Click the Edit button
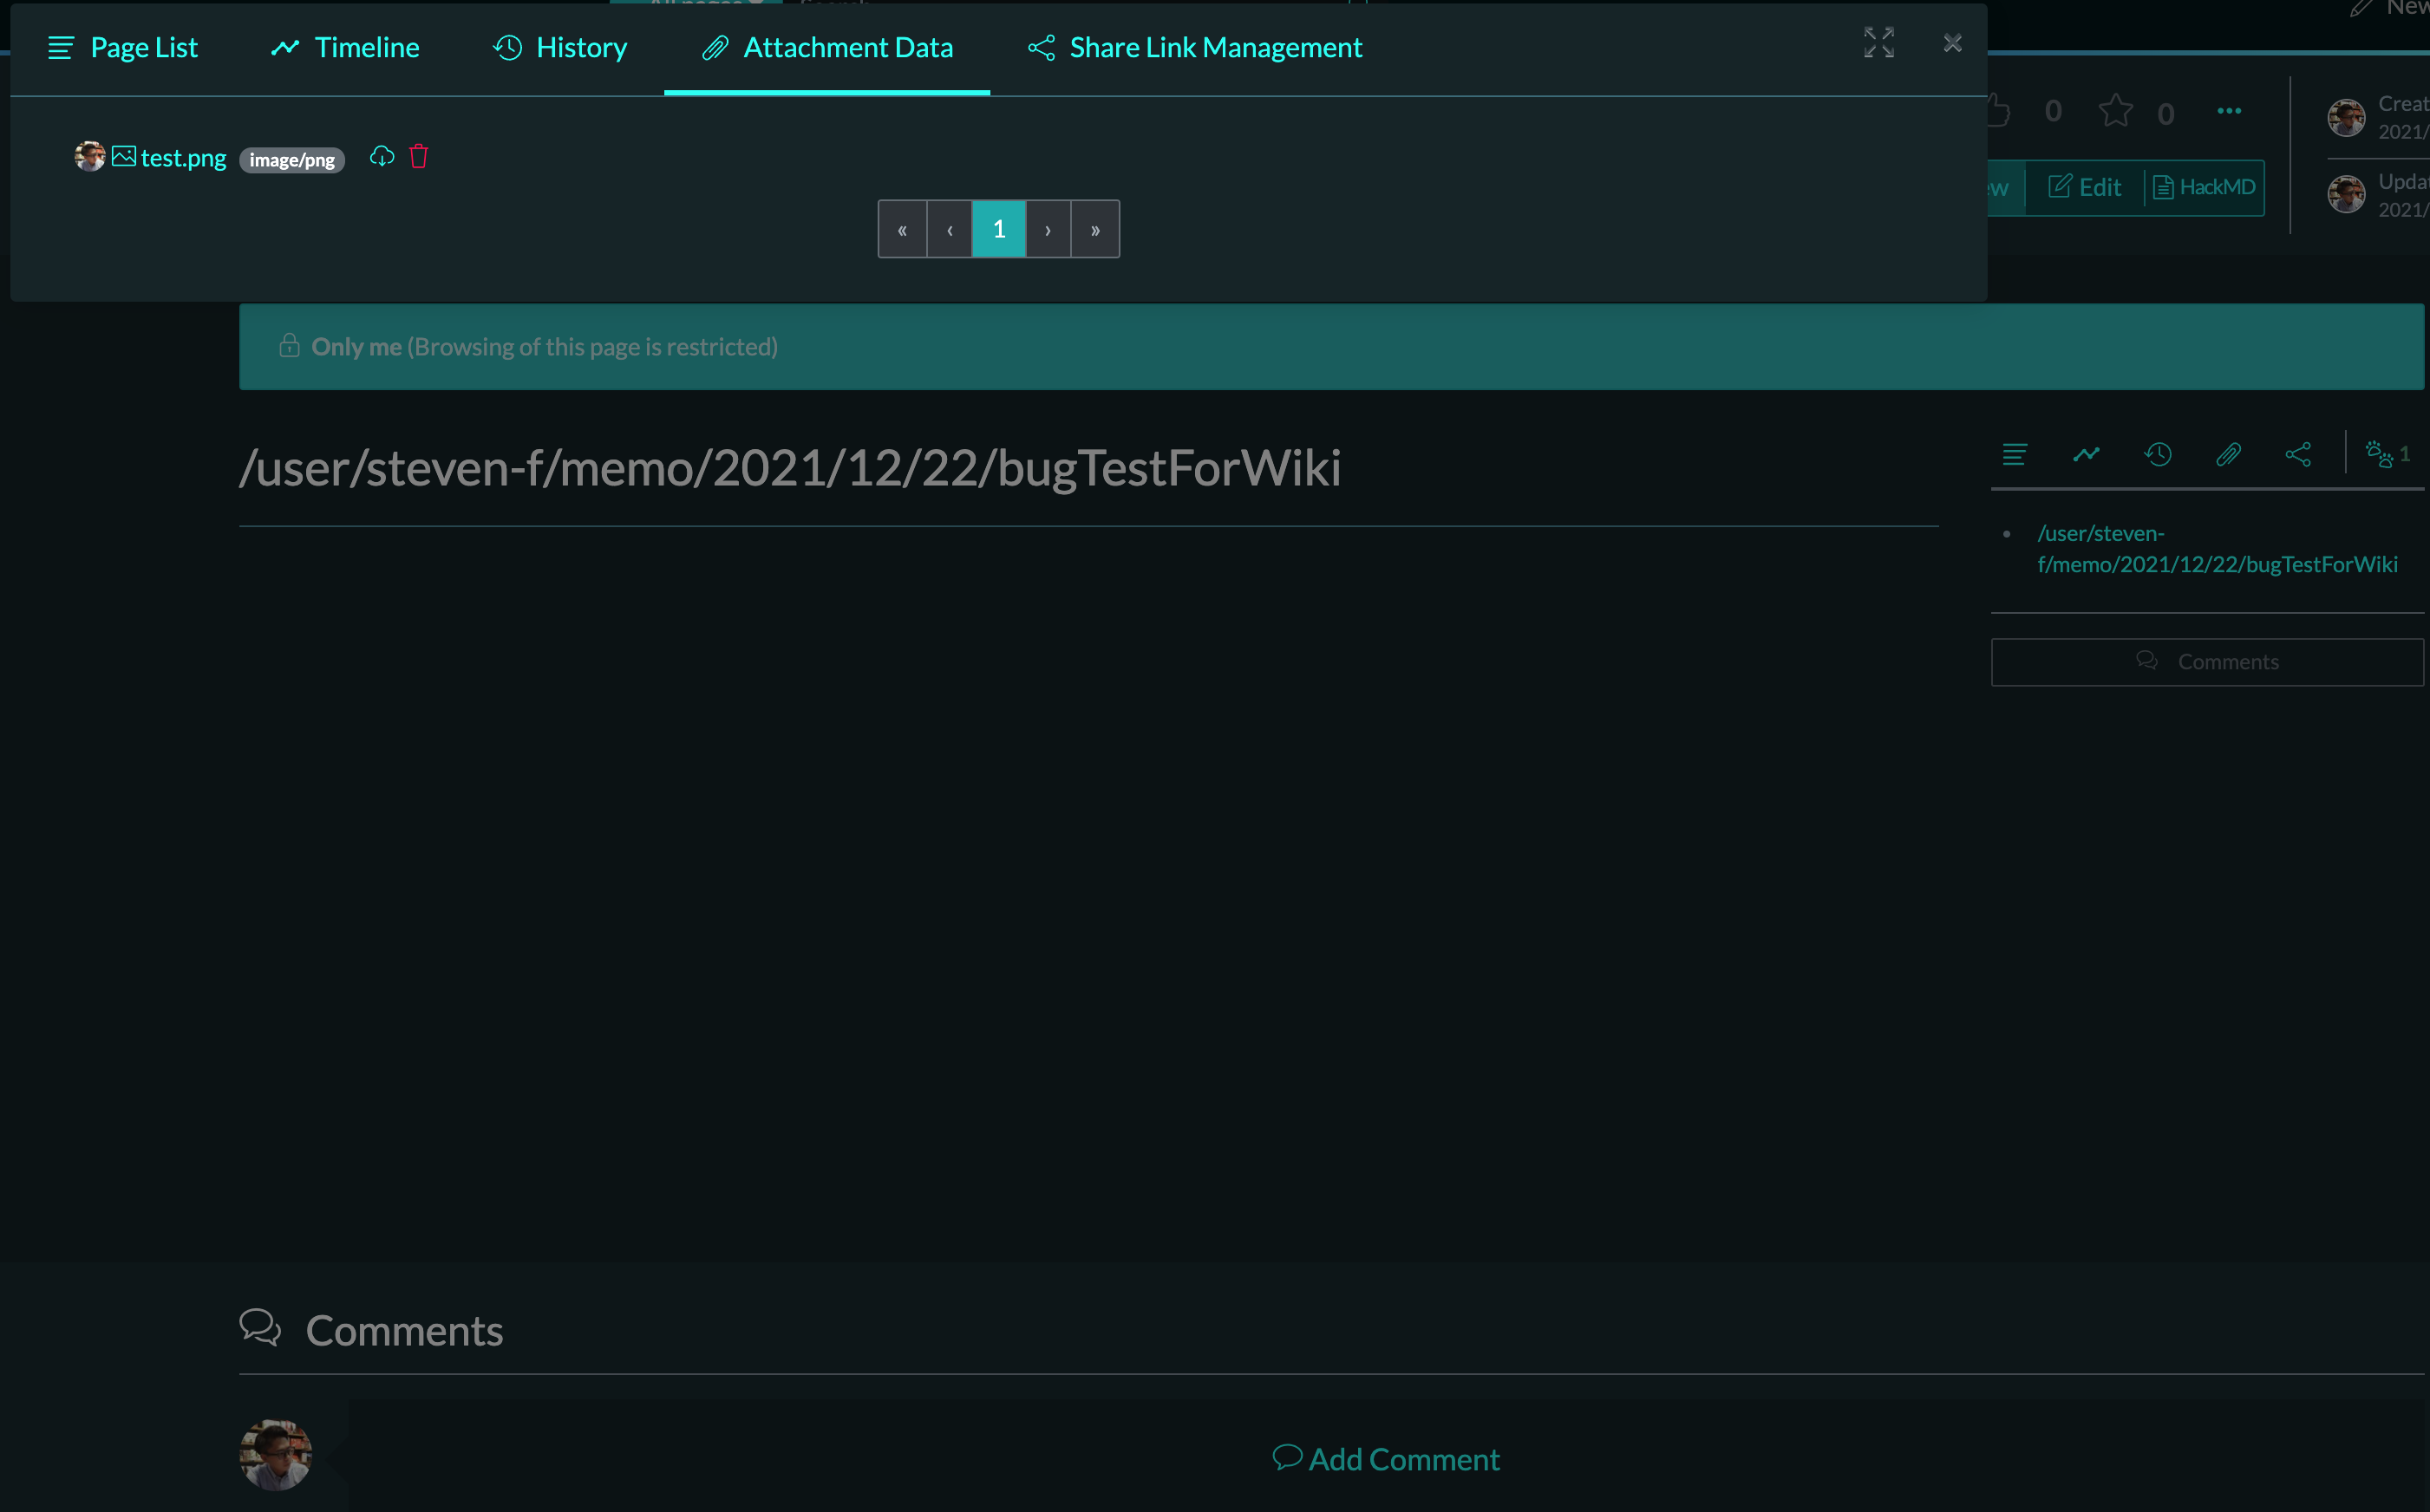 [x=2085, y=187]
